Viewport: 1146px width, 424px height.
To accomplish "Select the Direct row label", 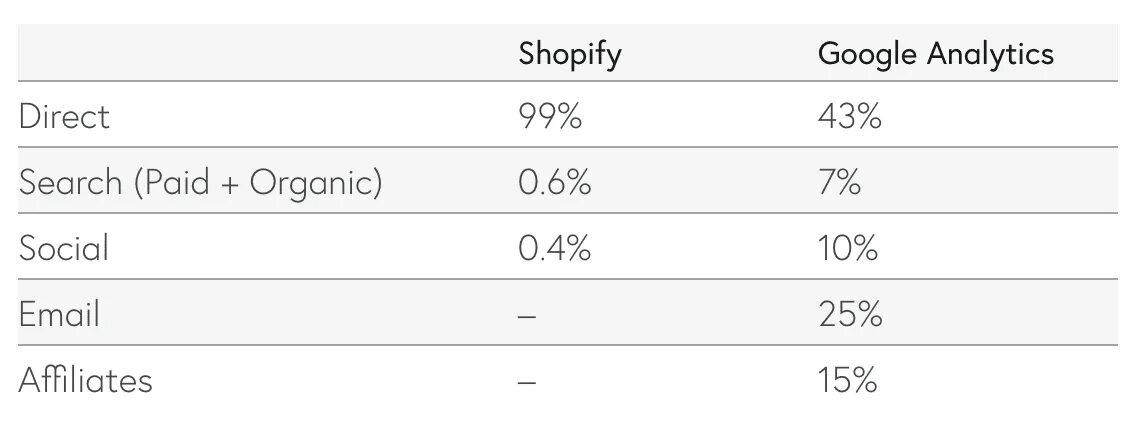I will [x=64, y=116].
